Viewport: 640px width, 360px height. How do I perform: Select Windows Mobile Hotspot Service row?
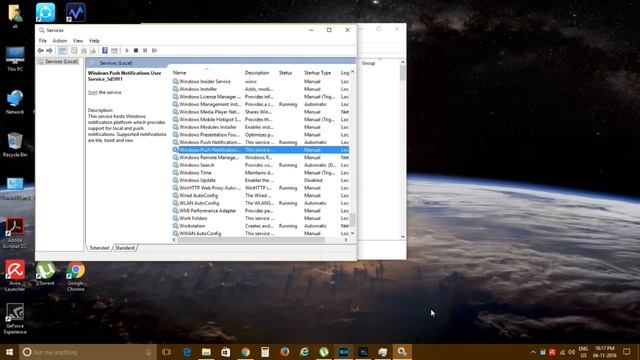260,120
